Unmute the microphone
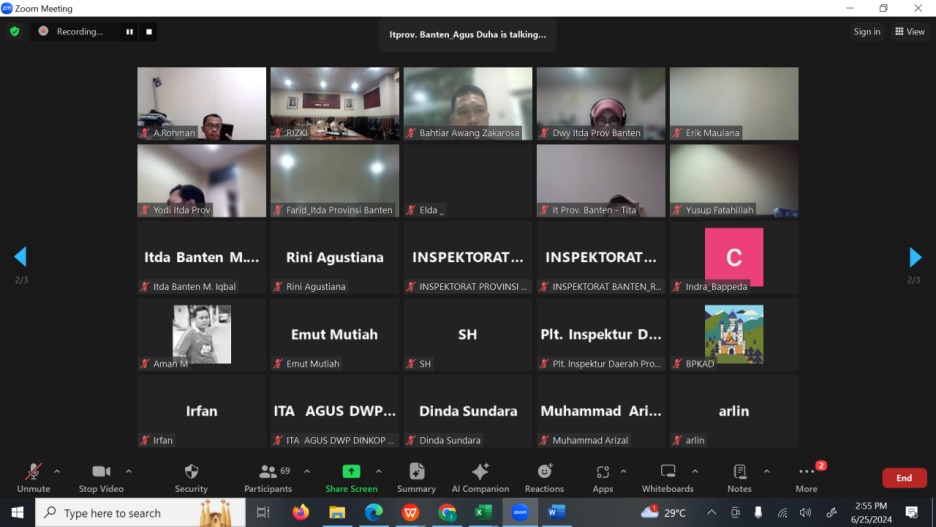 (x=33, y=472)
